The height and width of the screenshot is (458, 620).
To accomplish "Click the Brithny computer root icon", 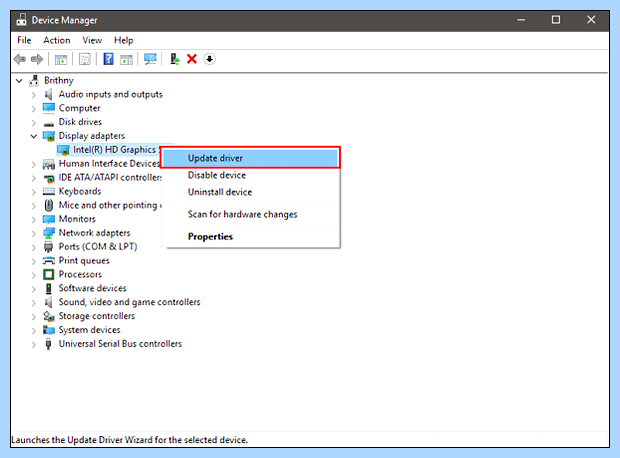I will coord(34,80).
